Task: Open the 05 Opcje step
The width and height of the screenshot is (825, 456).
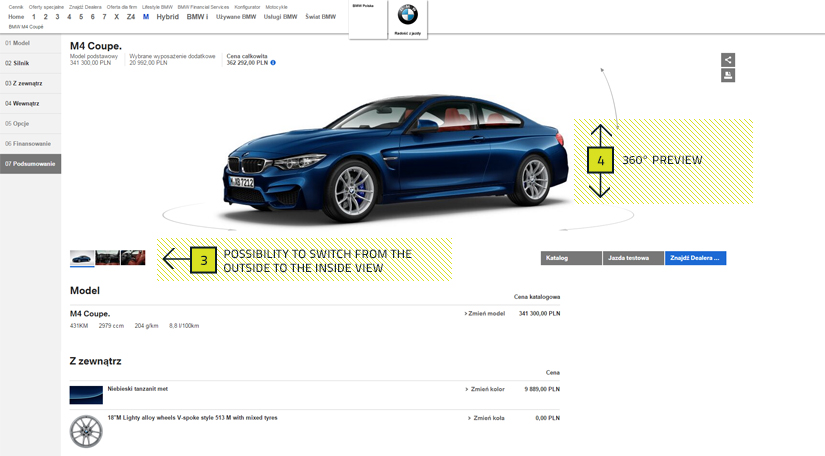Action: coord(30,124)
